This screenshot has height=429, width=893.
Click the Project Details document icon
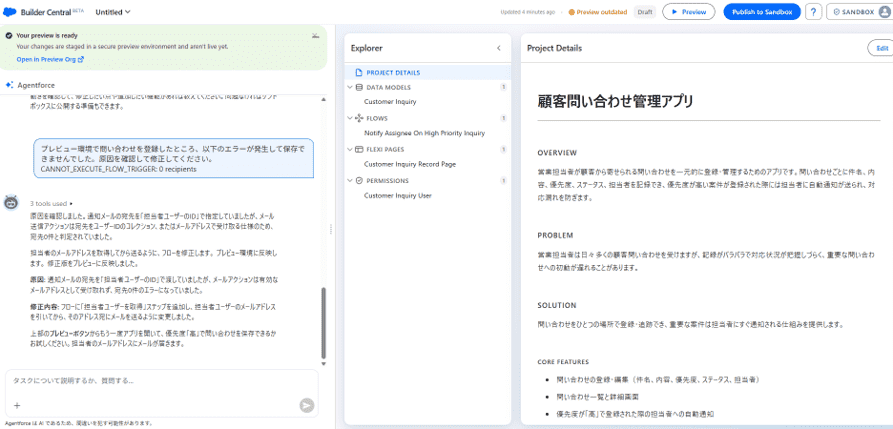tap(359, 72)
